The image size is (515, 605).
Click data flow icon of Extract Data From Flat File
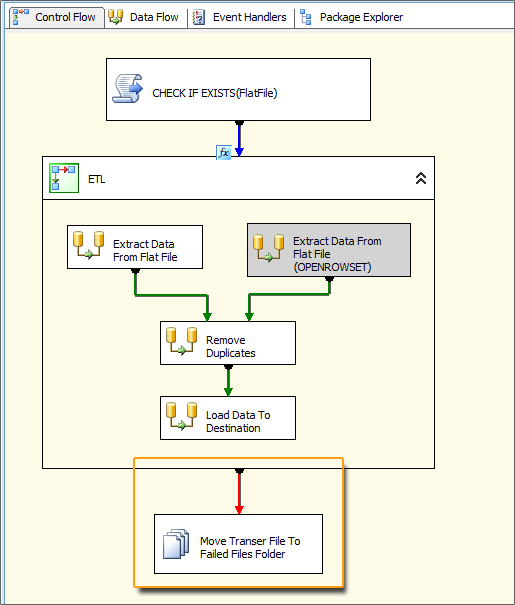click(x=89, y=245)
